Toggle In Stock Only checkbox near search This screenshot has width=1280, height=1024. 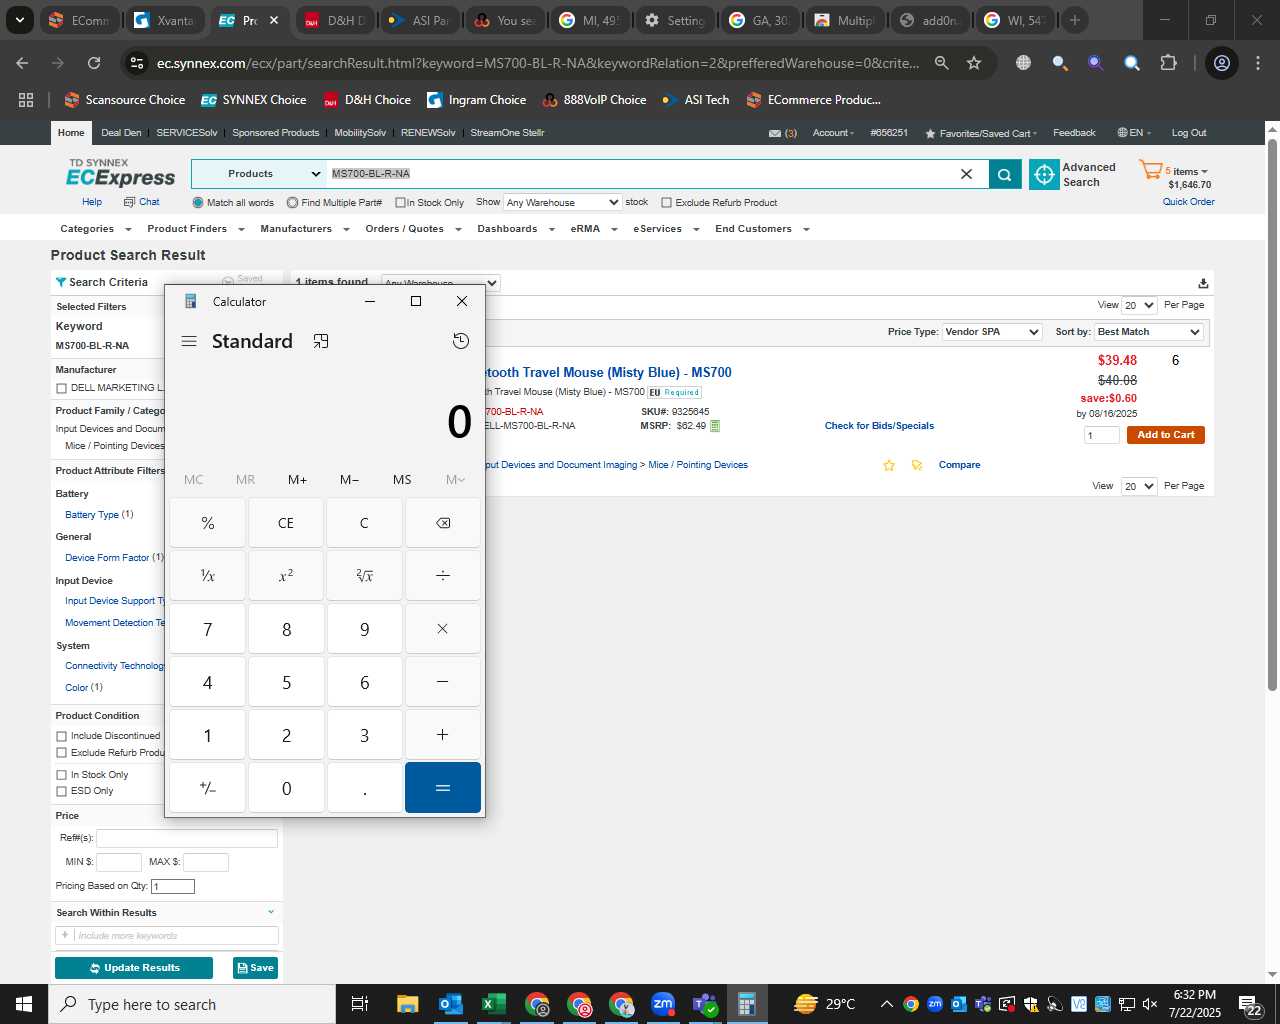pos(400,203)
